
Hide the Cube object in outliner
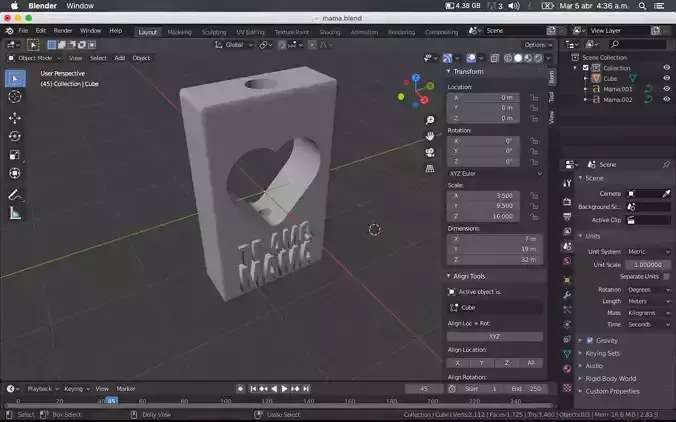pos(667,78)
